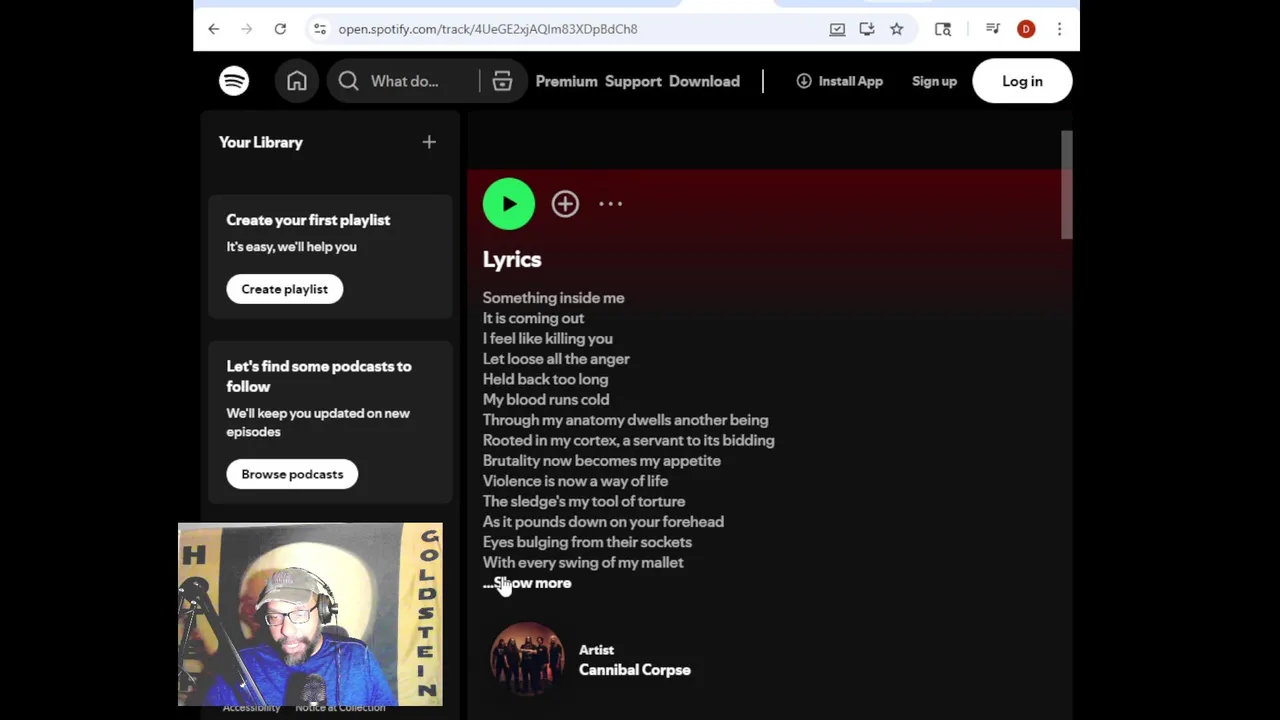
Task: Click the Lyrics section heading
Action: (512, 259)
